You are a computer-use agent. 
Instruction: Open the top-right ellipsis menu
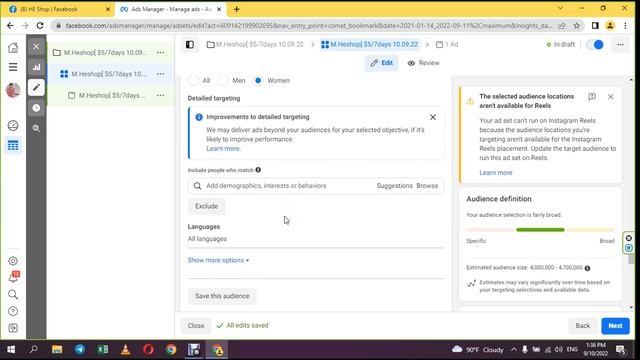tap(620, 44)
